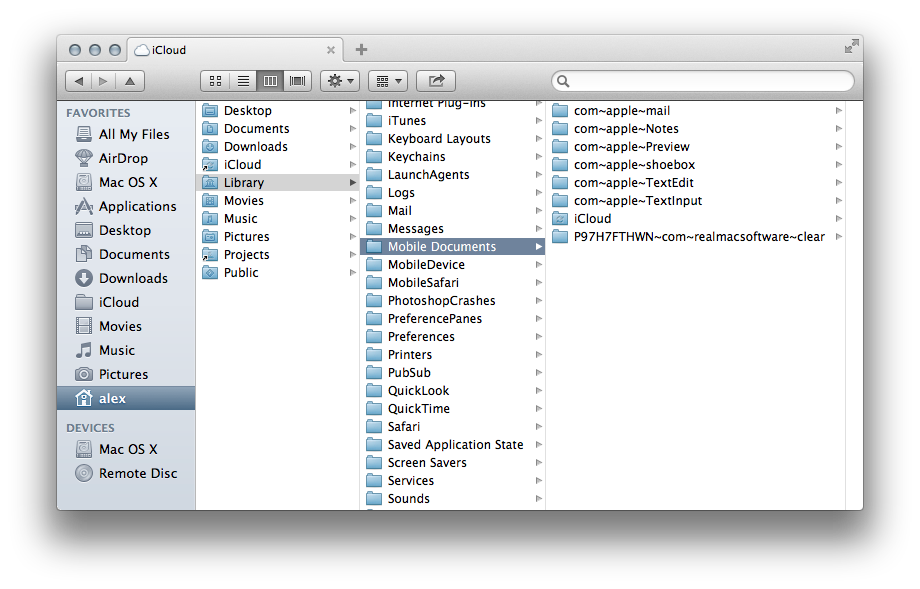The height and width of the screenshot is (589, 920).
Task: Expand the Mobile Documents folder arrow
Action: click(539, 247)
